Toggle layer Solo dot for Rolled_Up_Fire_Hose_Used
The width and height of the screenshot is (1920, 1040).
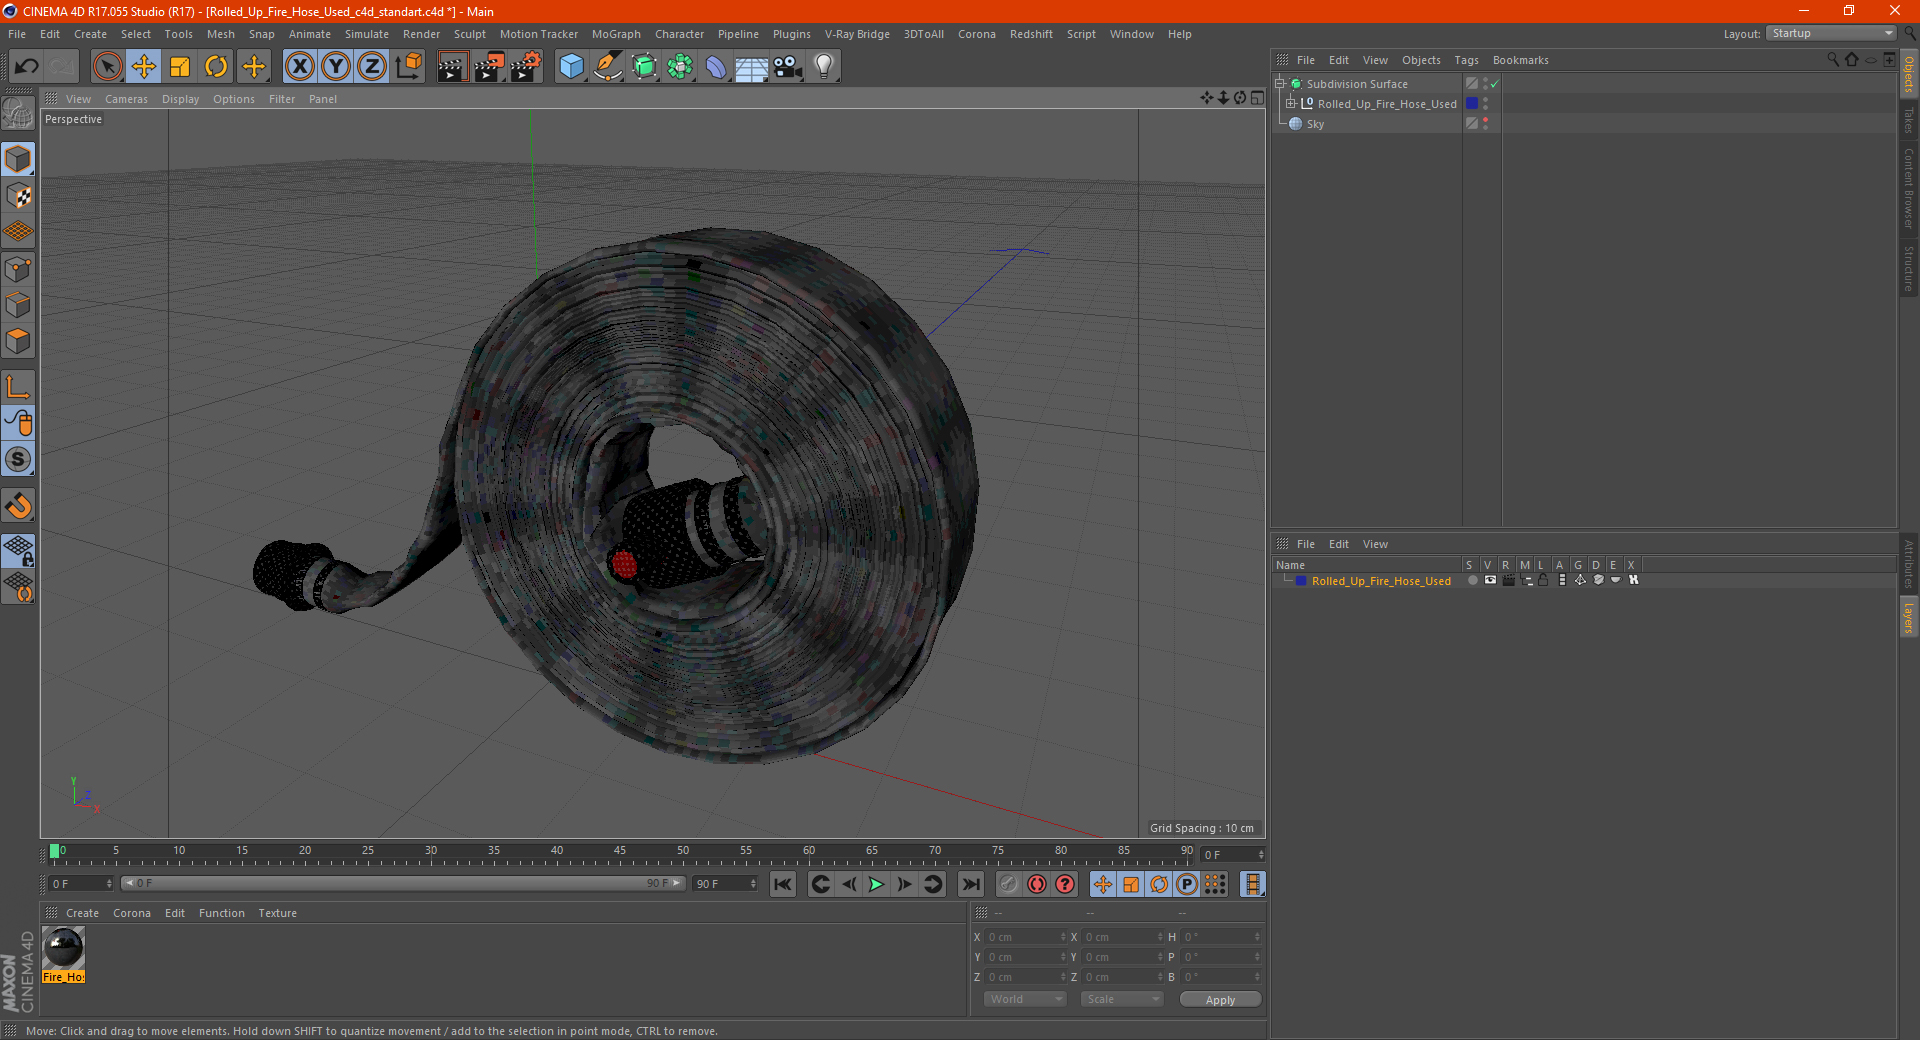[1472, 580]
